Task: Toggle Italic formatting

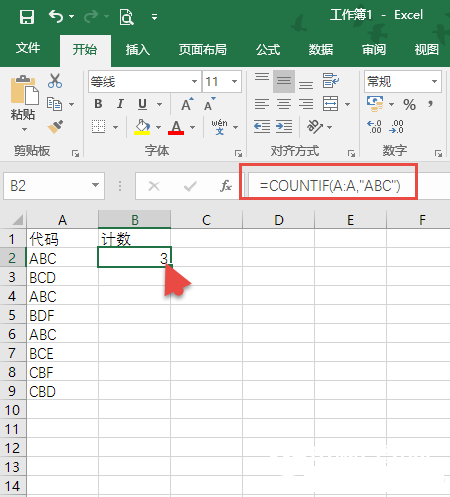Action: pos(120,104)
